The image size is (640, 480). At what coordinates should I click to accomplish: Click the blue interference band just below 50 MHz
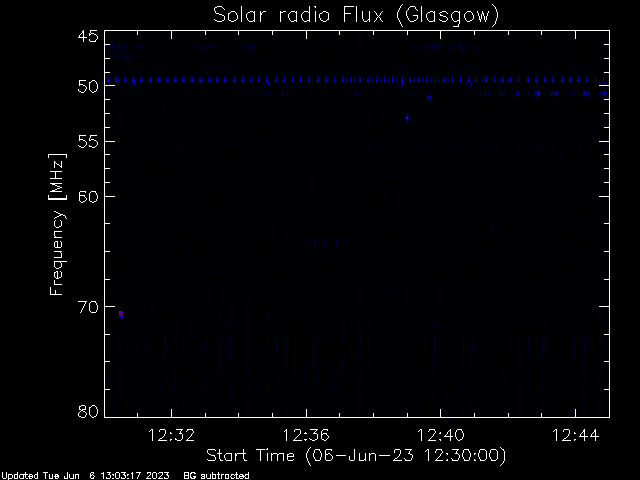pyautogui.click(x=357, y=80)
